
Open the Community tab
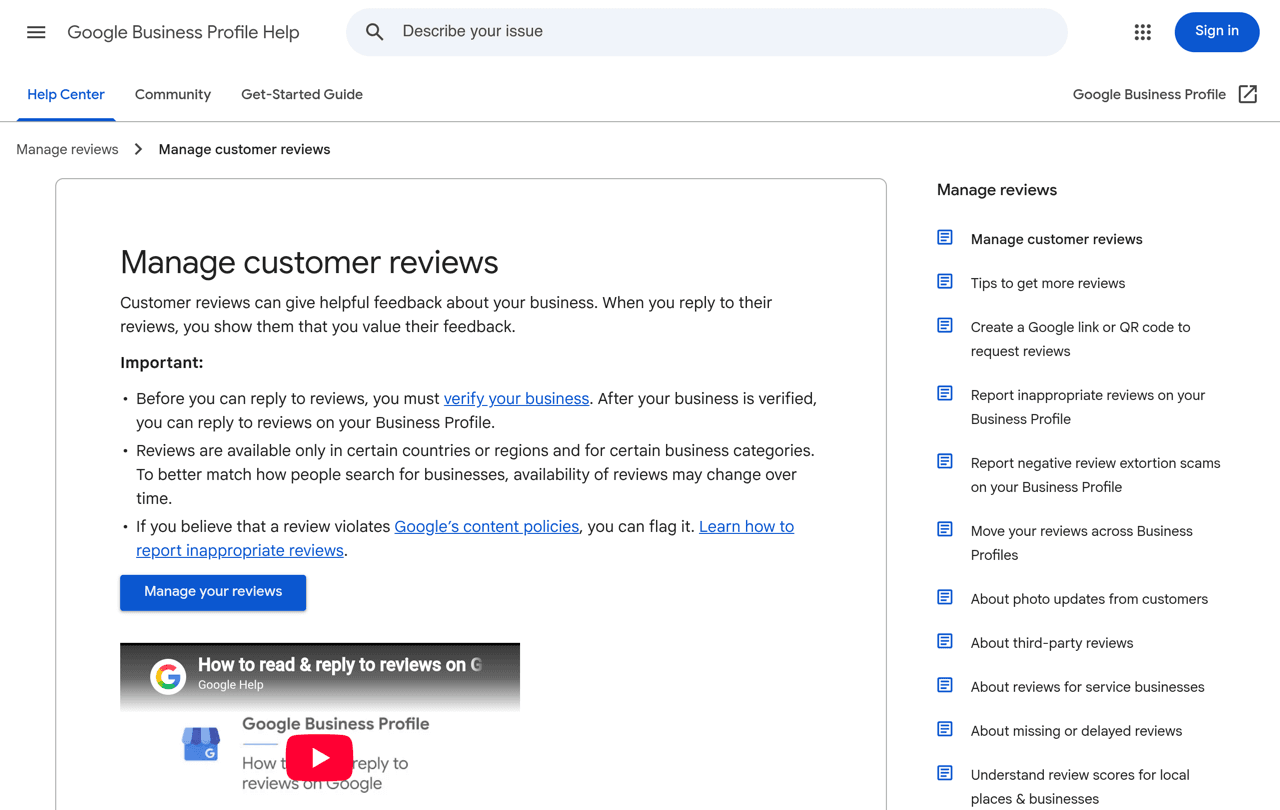[173, 95]
